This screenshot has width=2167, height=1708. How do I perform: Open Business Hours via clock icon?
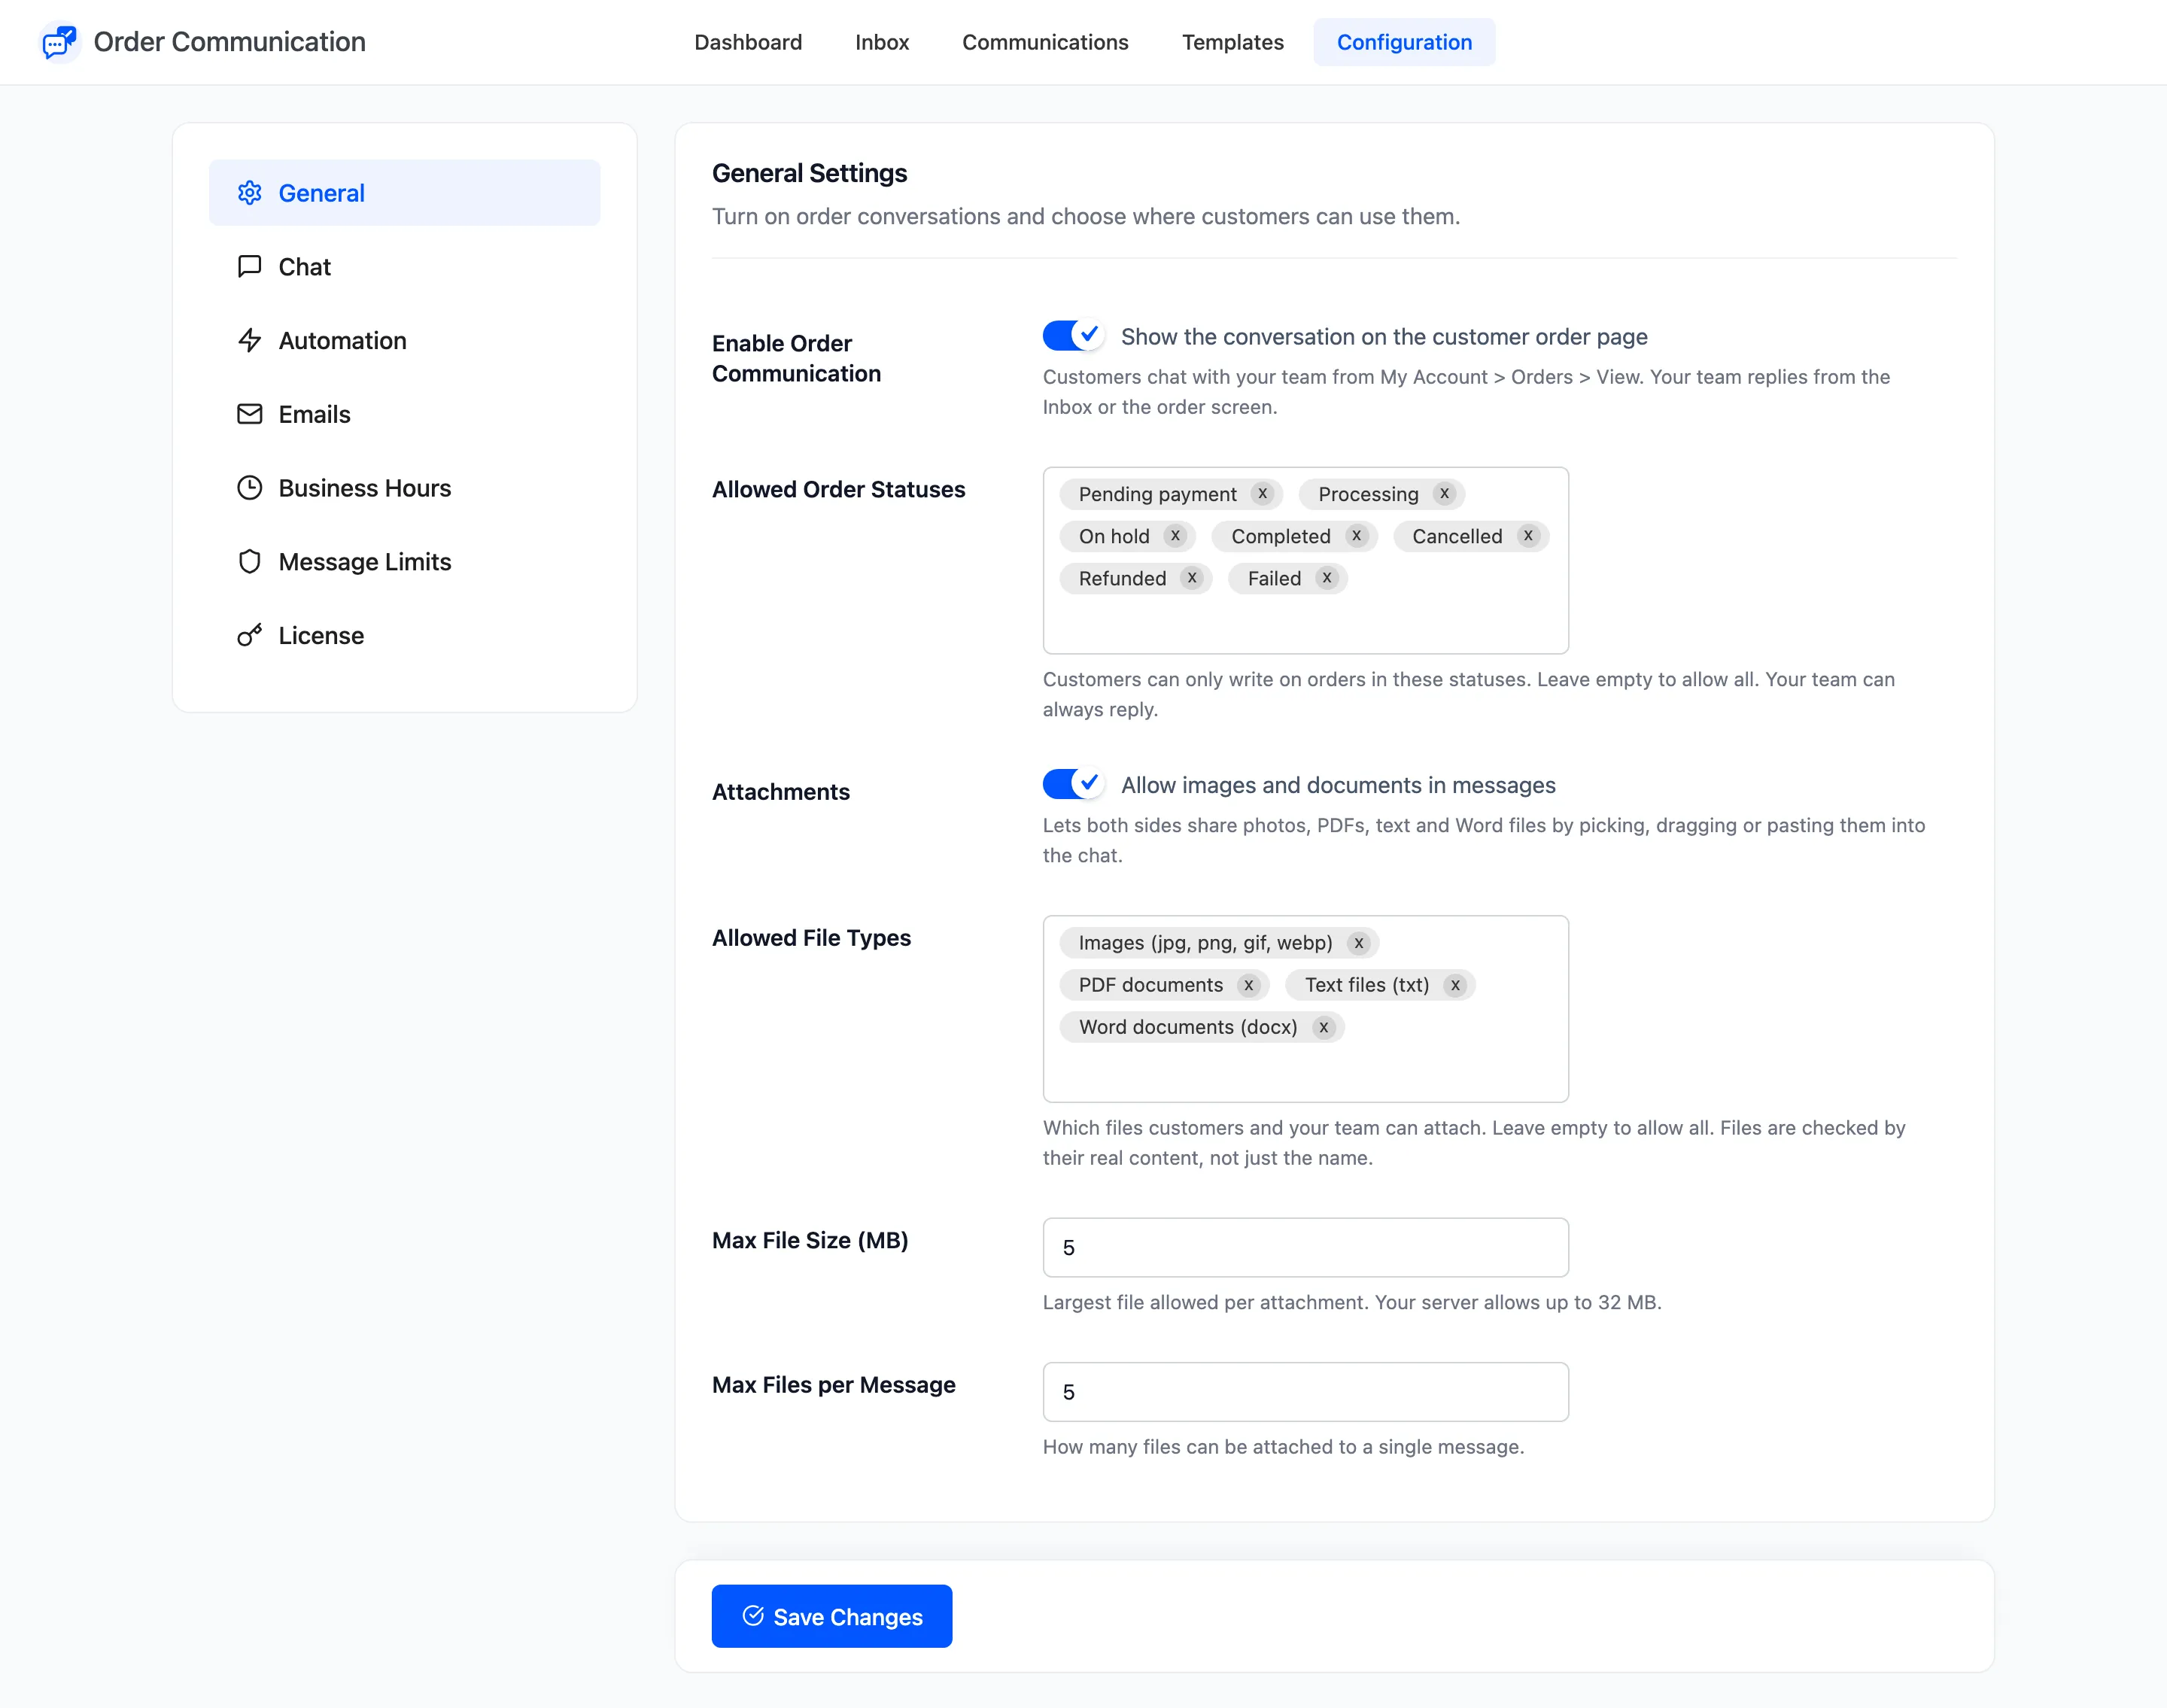(x=249, y=488)
